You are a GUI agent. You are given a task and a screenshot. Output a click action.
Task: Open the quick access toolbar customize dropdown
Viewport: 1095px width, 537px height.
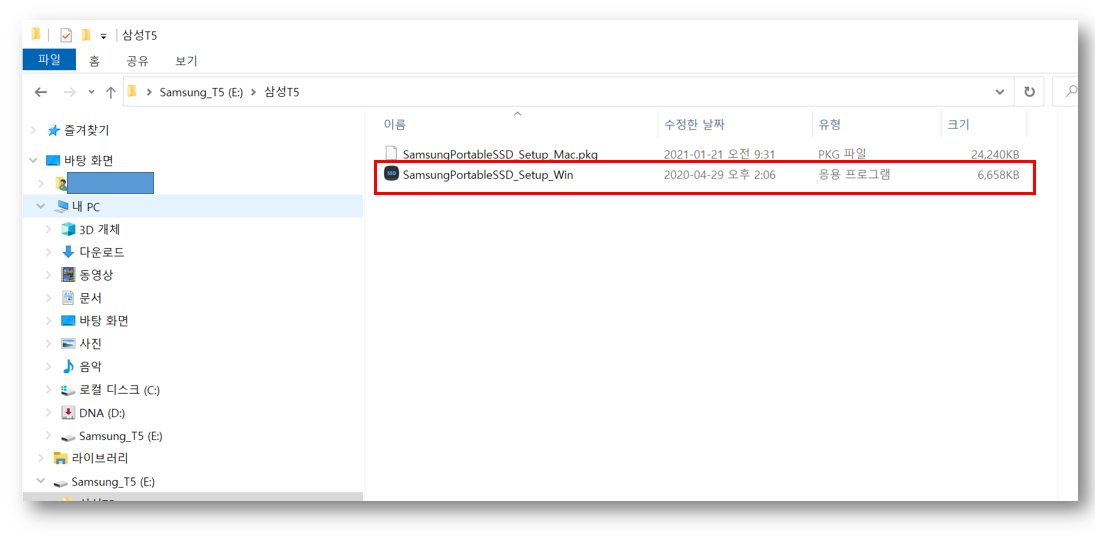pos(103,36)
